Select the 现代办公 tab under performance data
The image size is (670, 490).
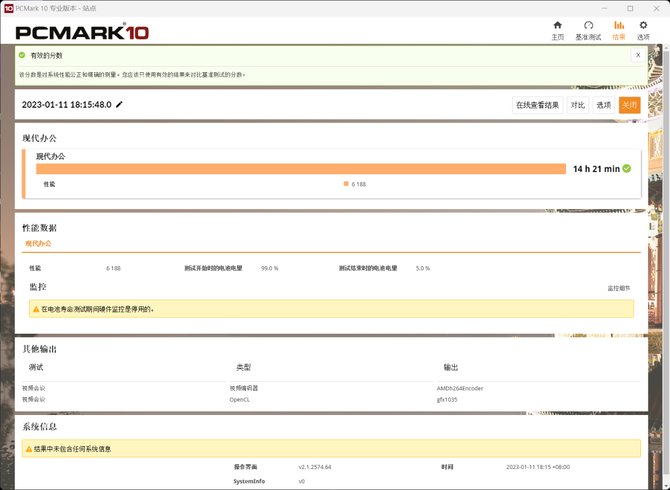pos(38,244)
